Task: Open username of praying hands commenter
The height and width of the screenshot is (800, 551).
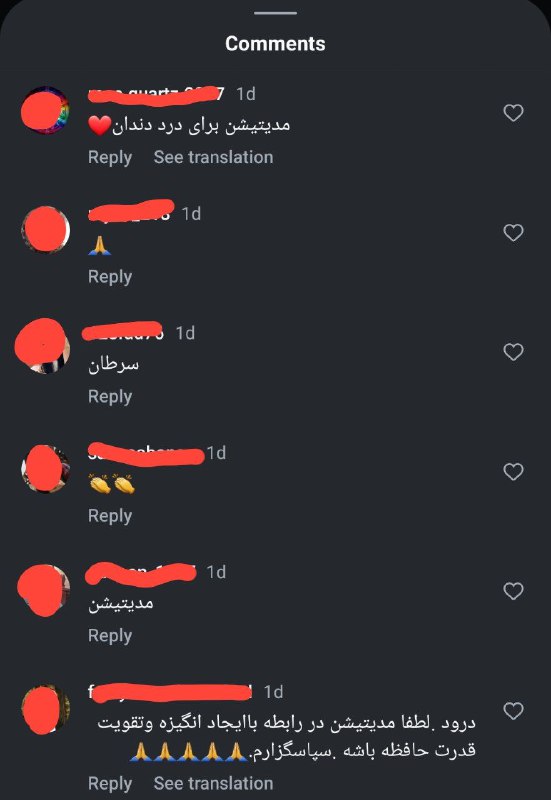Action: click(x=131, y=213)
